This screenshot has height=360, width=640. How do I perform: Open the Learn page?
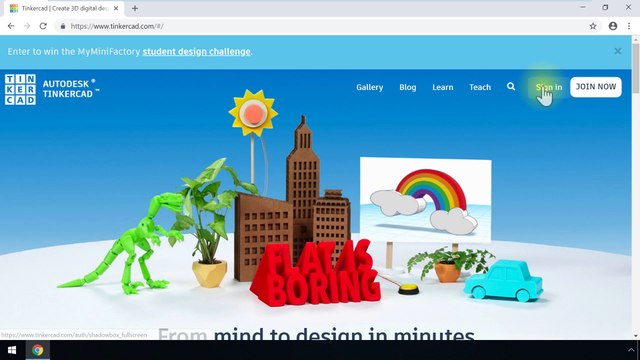pyautogui.click(x=443, y=87)
